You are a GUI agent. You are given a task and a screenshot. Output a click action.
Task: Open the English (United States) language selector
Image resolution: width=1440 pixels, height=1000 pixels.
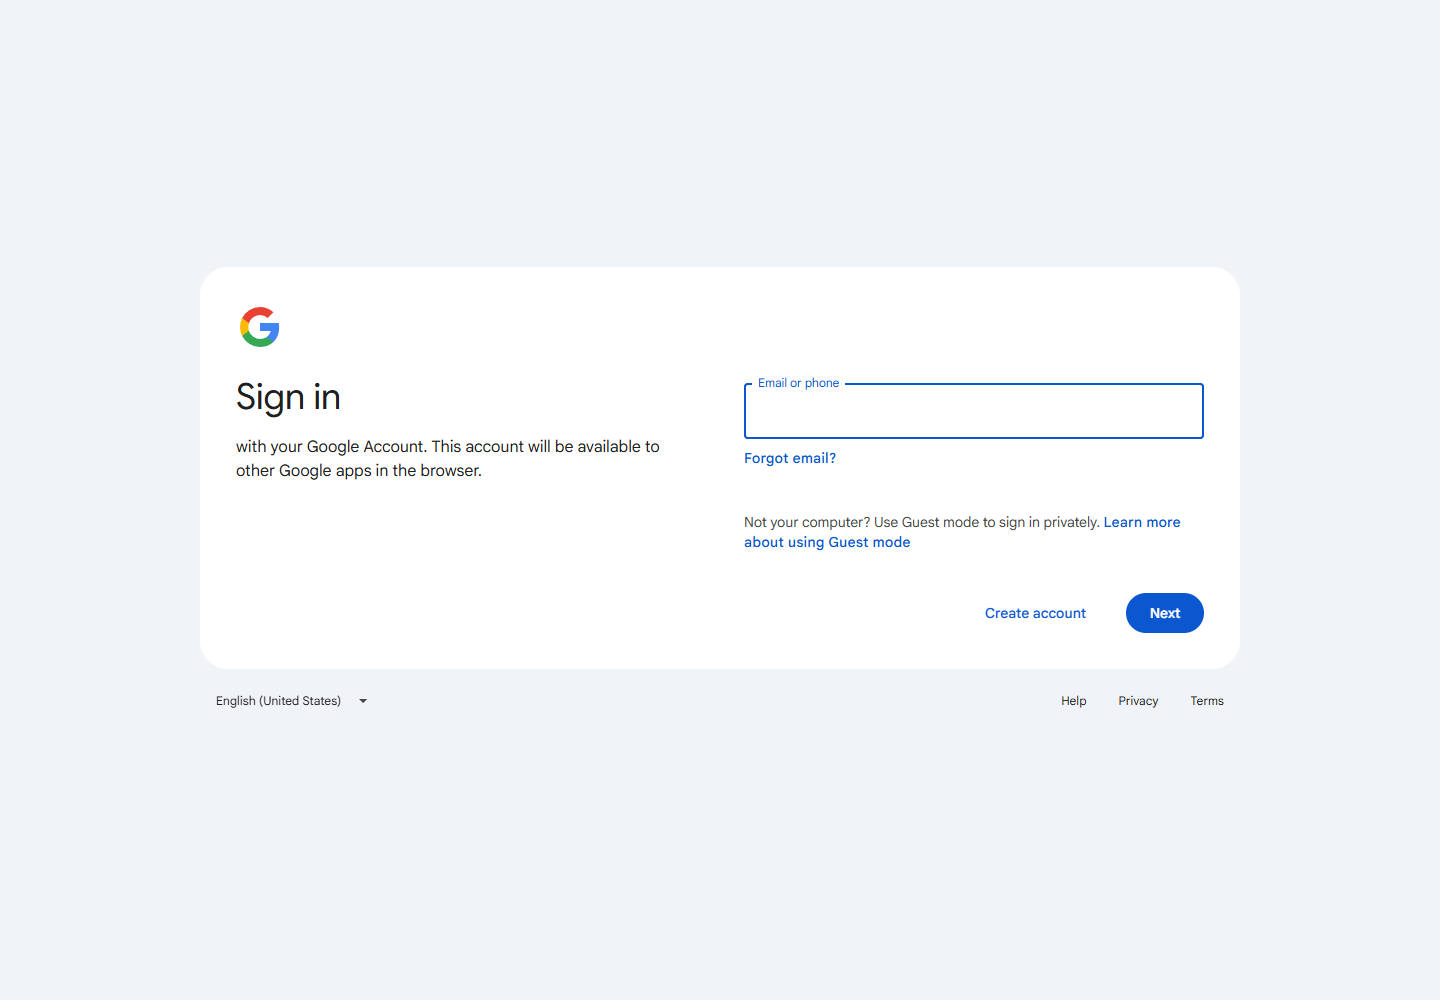(x=279, y=701)
